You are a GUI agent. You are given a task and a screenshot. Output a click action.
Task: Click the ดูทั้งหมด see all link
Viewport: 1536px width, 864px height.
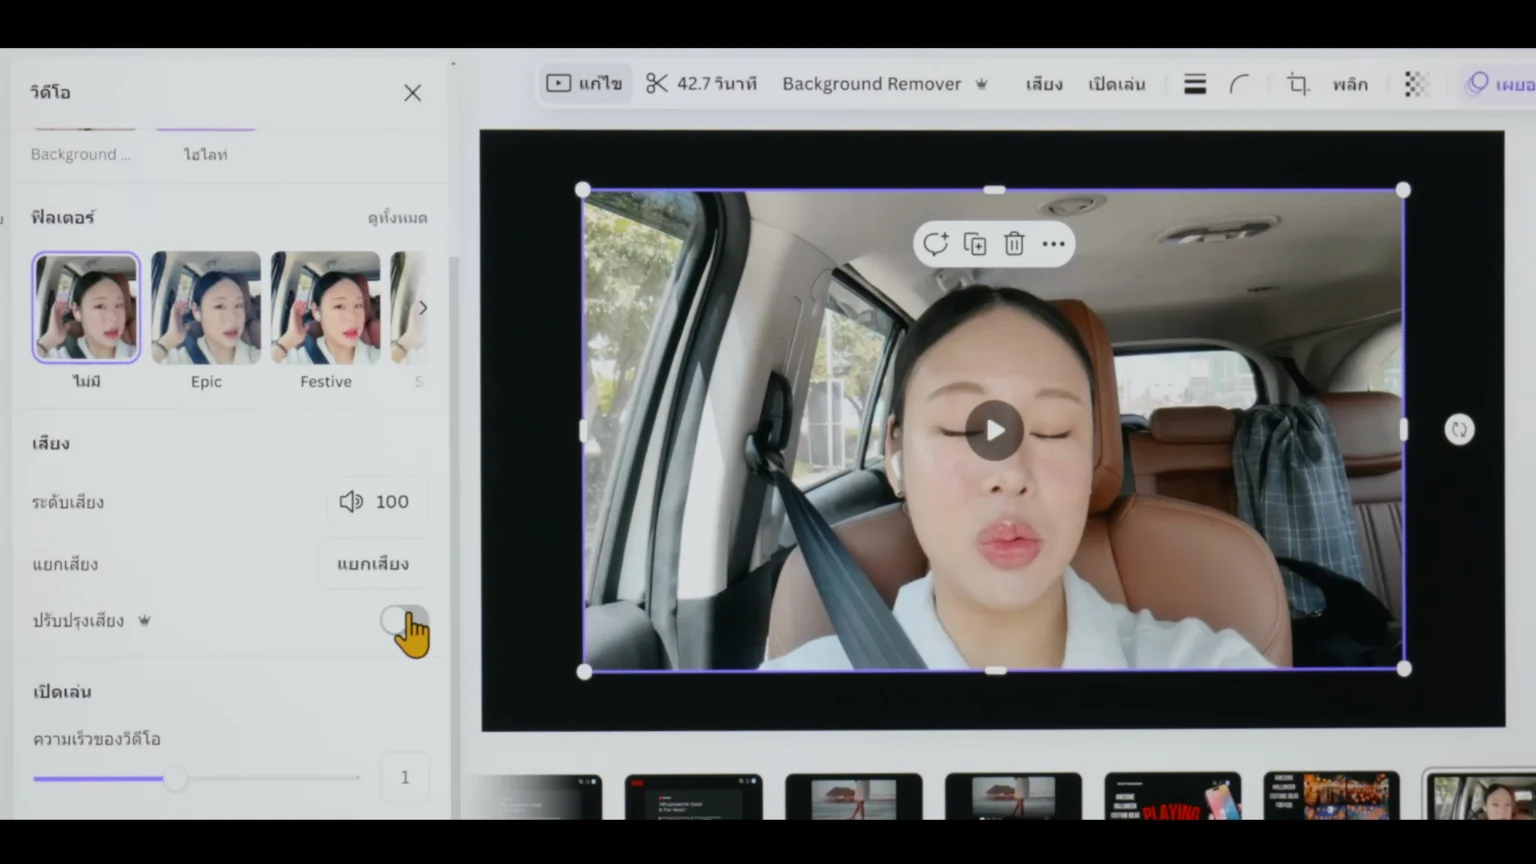(x=397, y=218)
